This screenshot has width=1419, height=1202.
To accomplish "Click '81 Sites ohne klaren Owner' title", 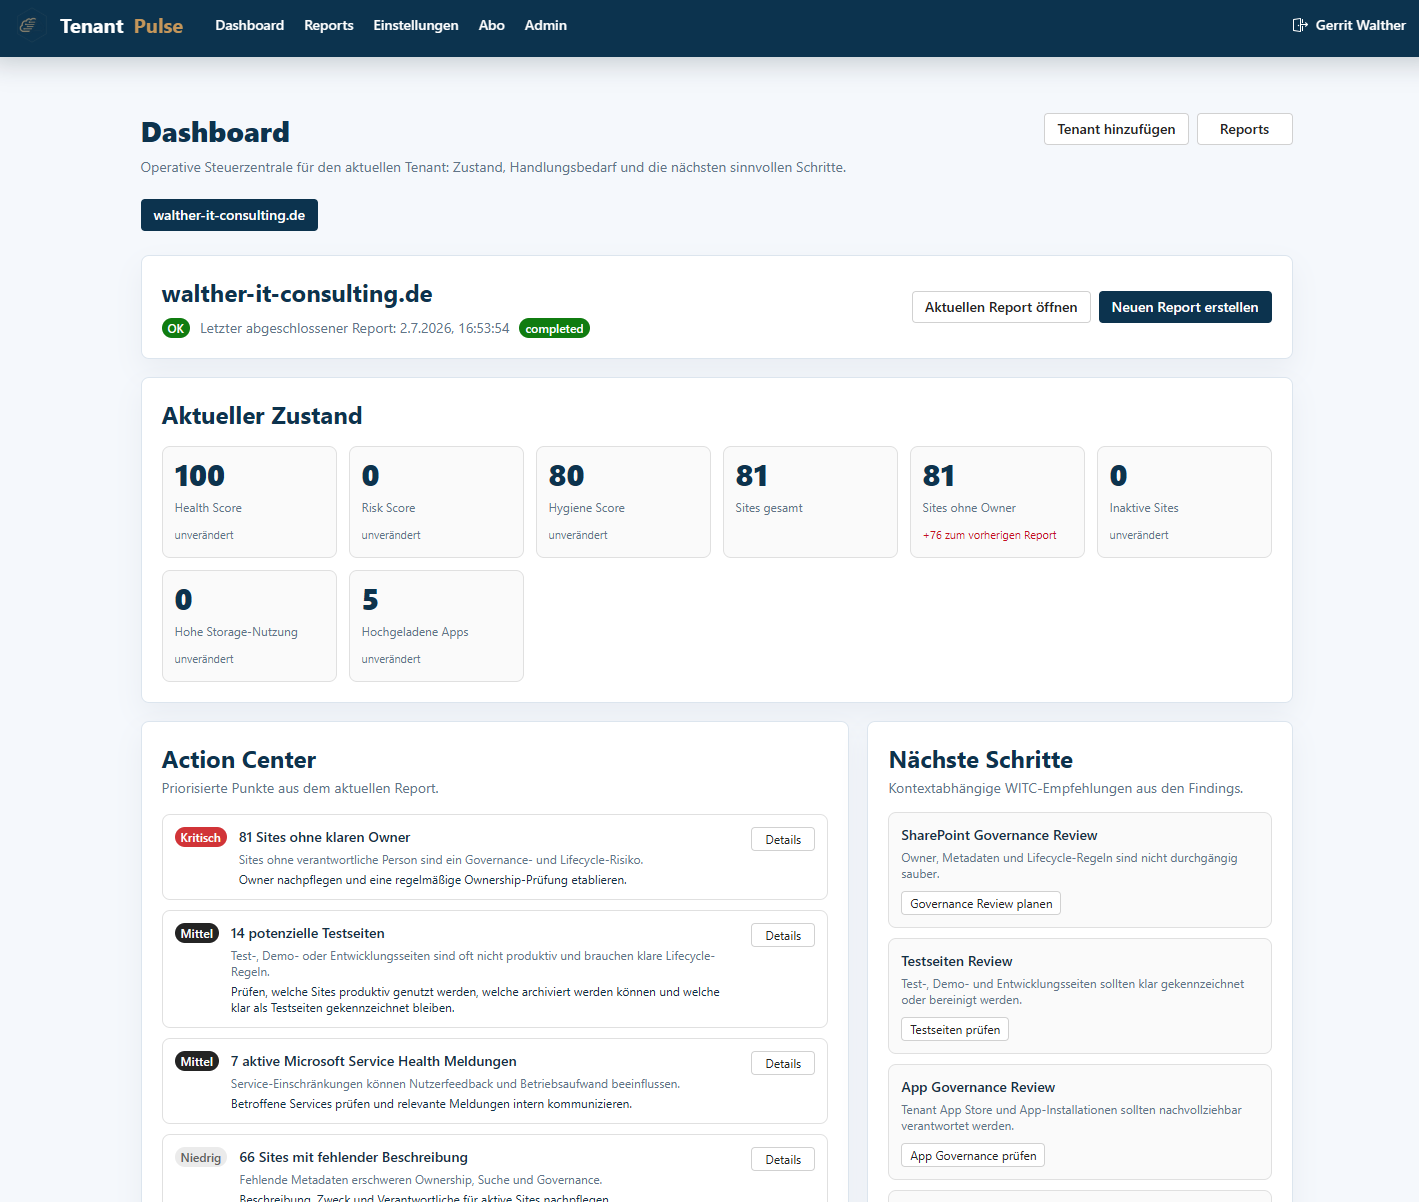I will pos(324,837).
